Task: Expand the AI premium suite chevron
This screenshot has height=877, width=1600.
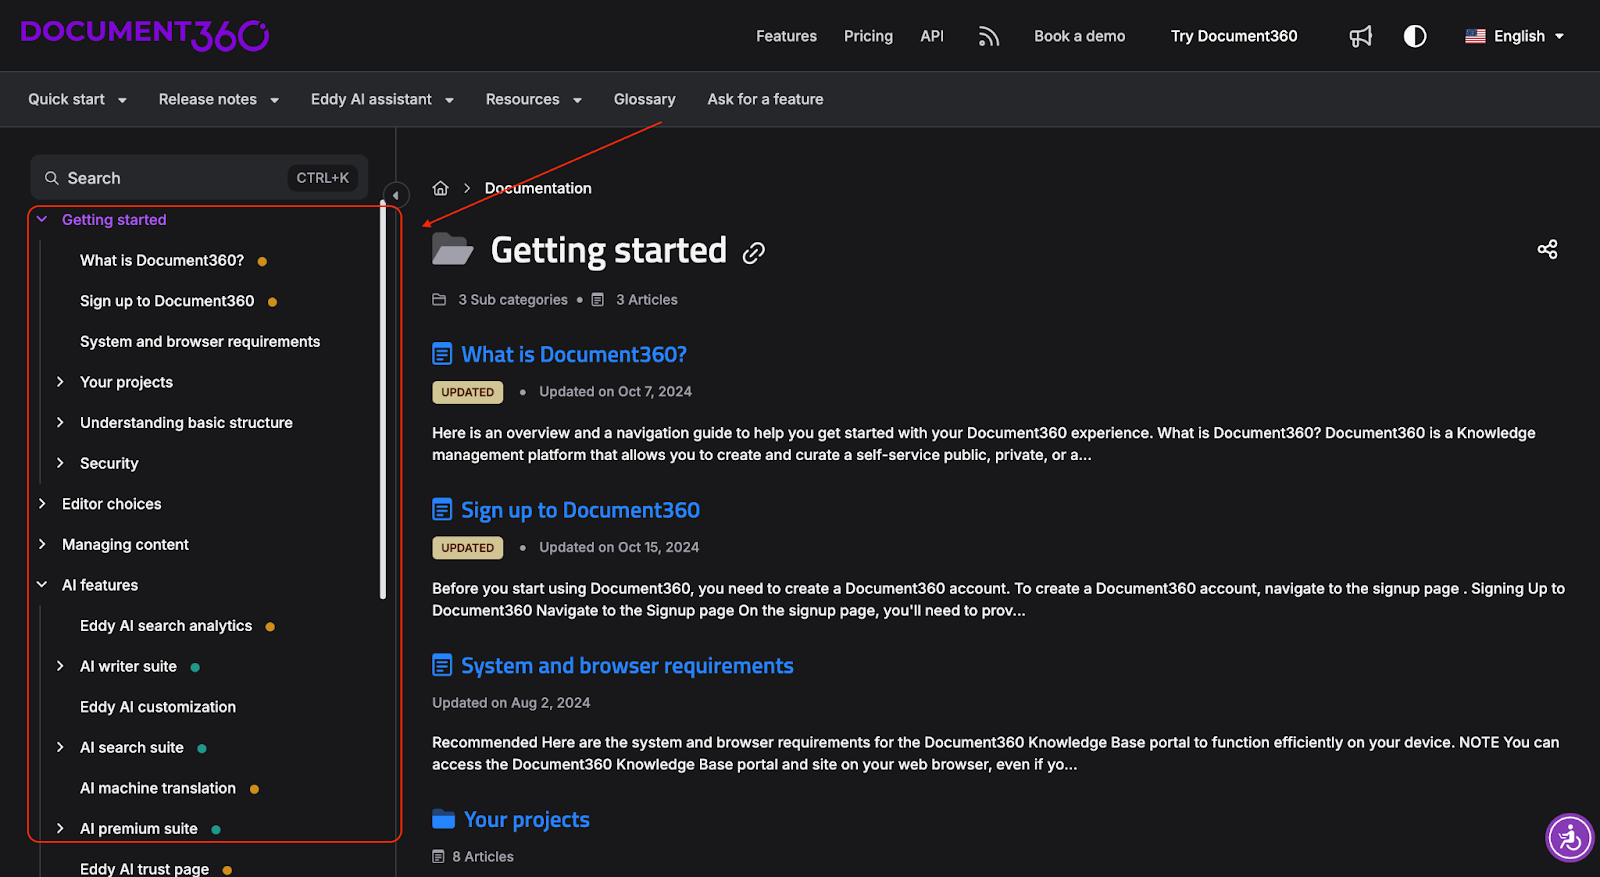Action: click(60, 828)
